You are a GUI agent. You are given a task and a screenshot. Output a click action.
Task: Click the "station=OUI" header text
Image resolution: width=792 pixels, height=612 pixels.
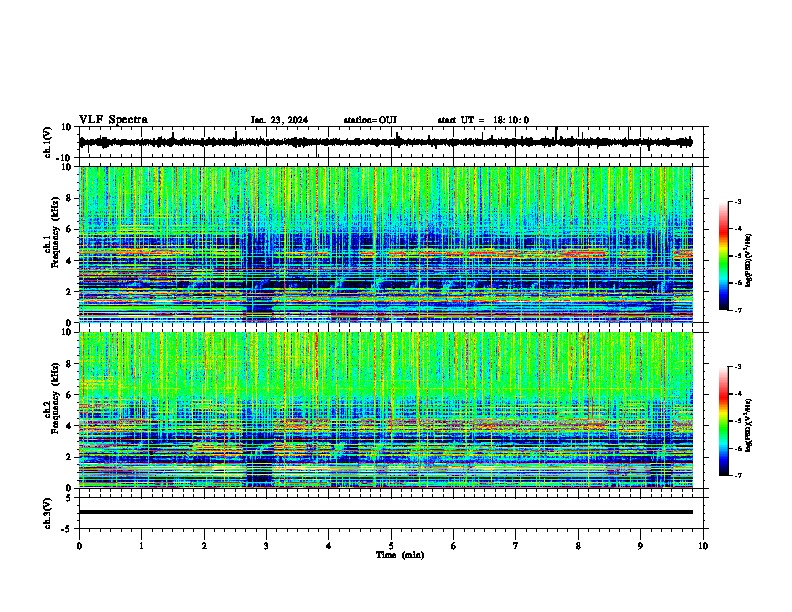[370, 120]
